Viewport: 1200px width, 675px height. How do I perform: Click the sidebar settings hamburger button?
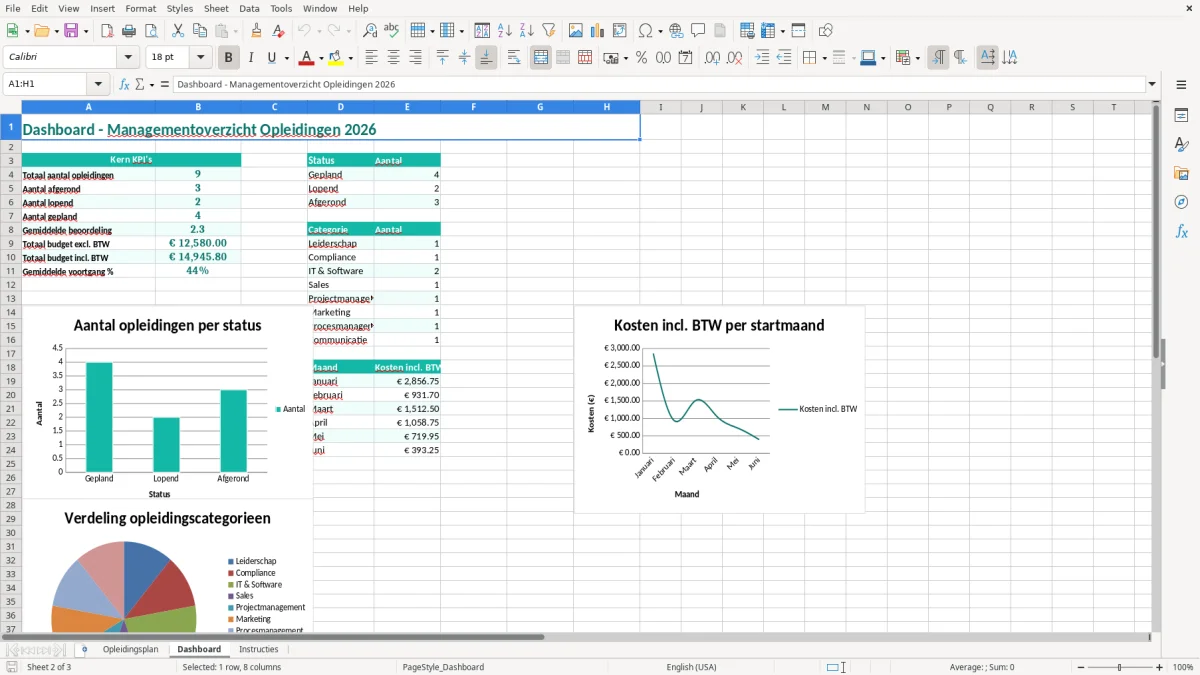point(1181,85)
